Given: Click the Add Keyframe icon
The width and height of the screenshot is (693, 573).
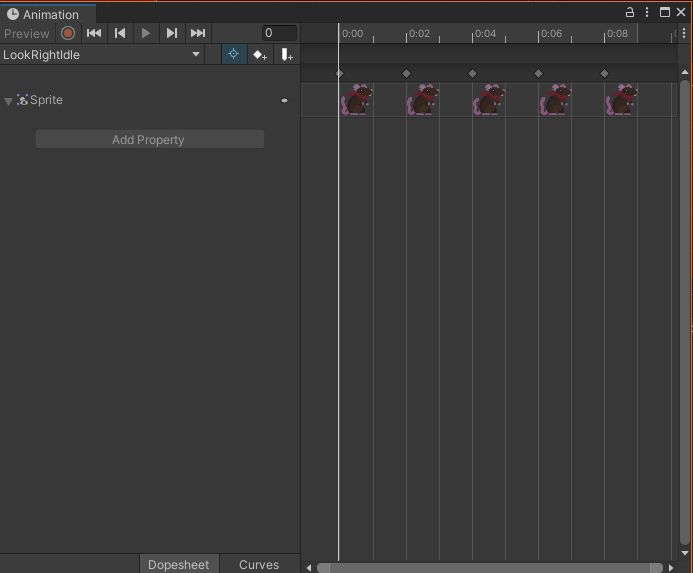Looking at the screenshot, I should point(260,55).
